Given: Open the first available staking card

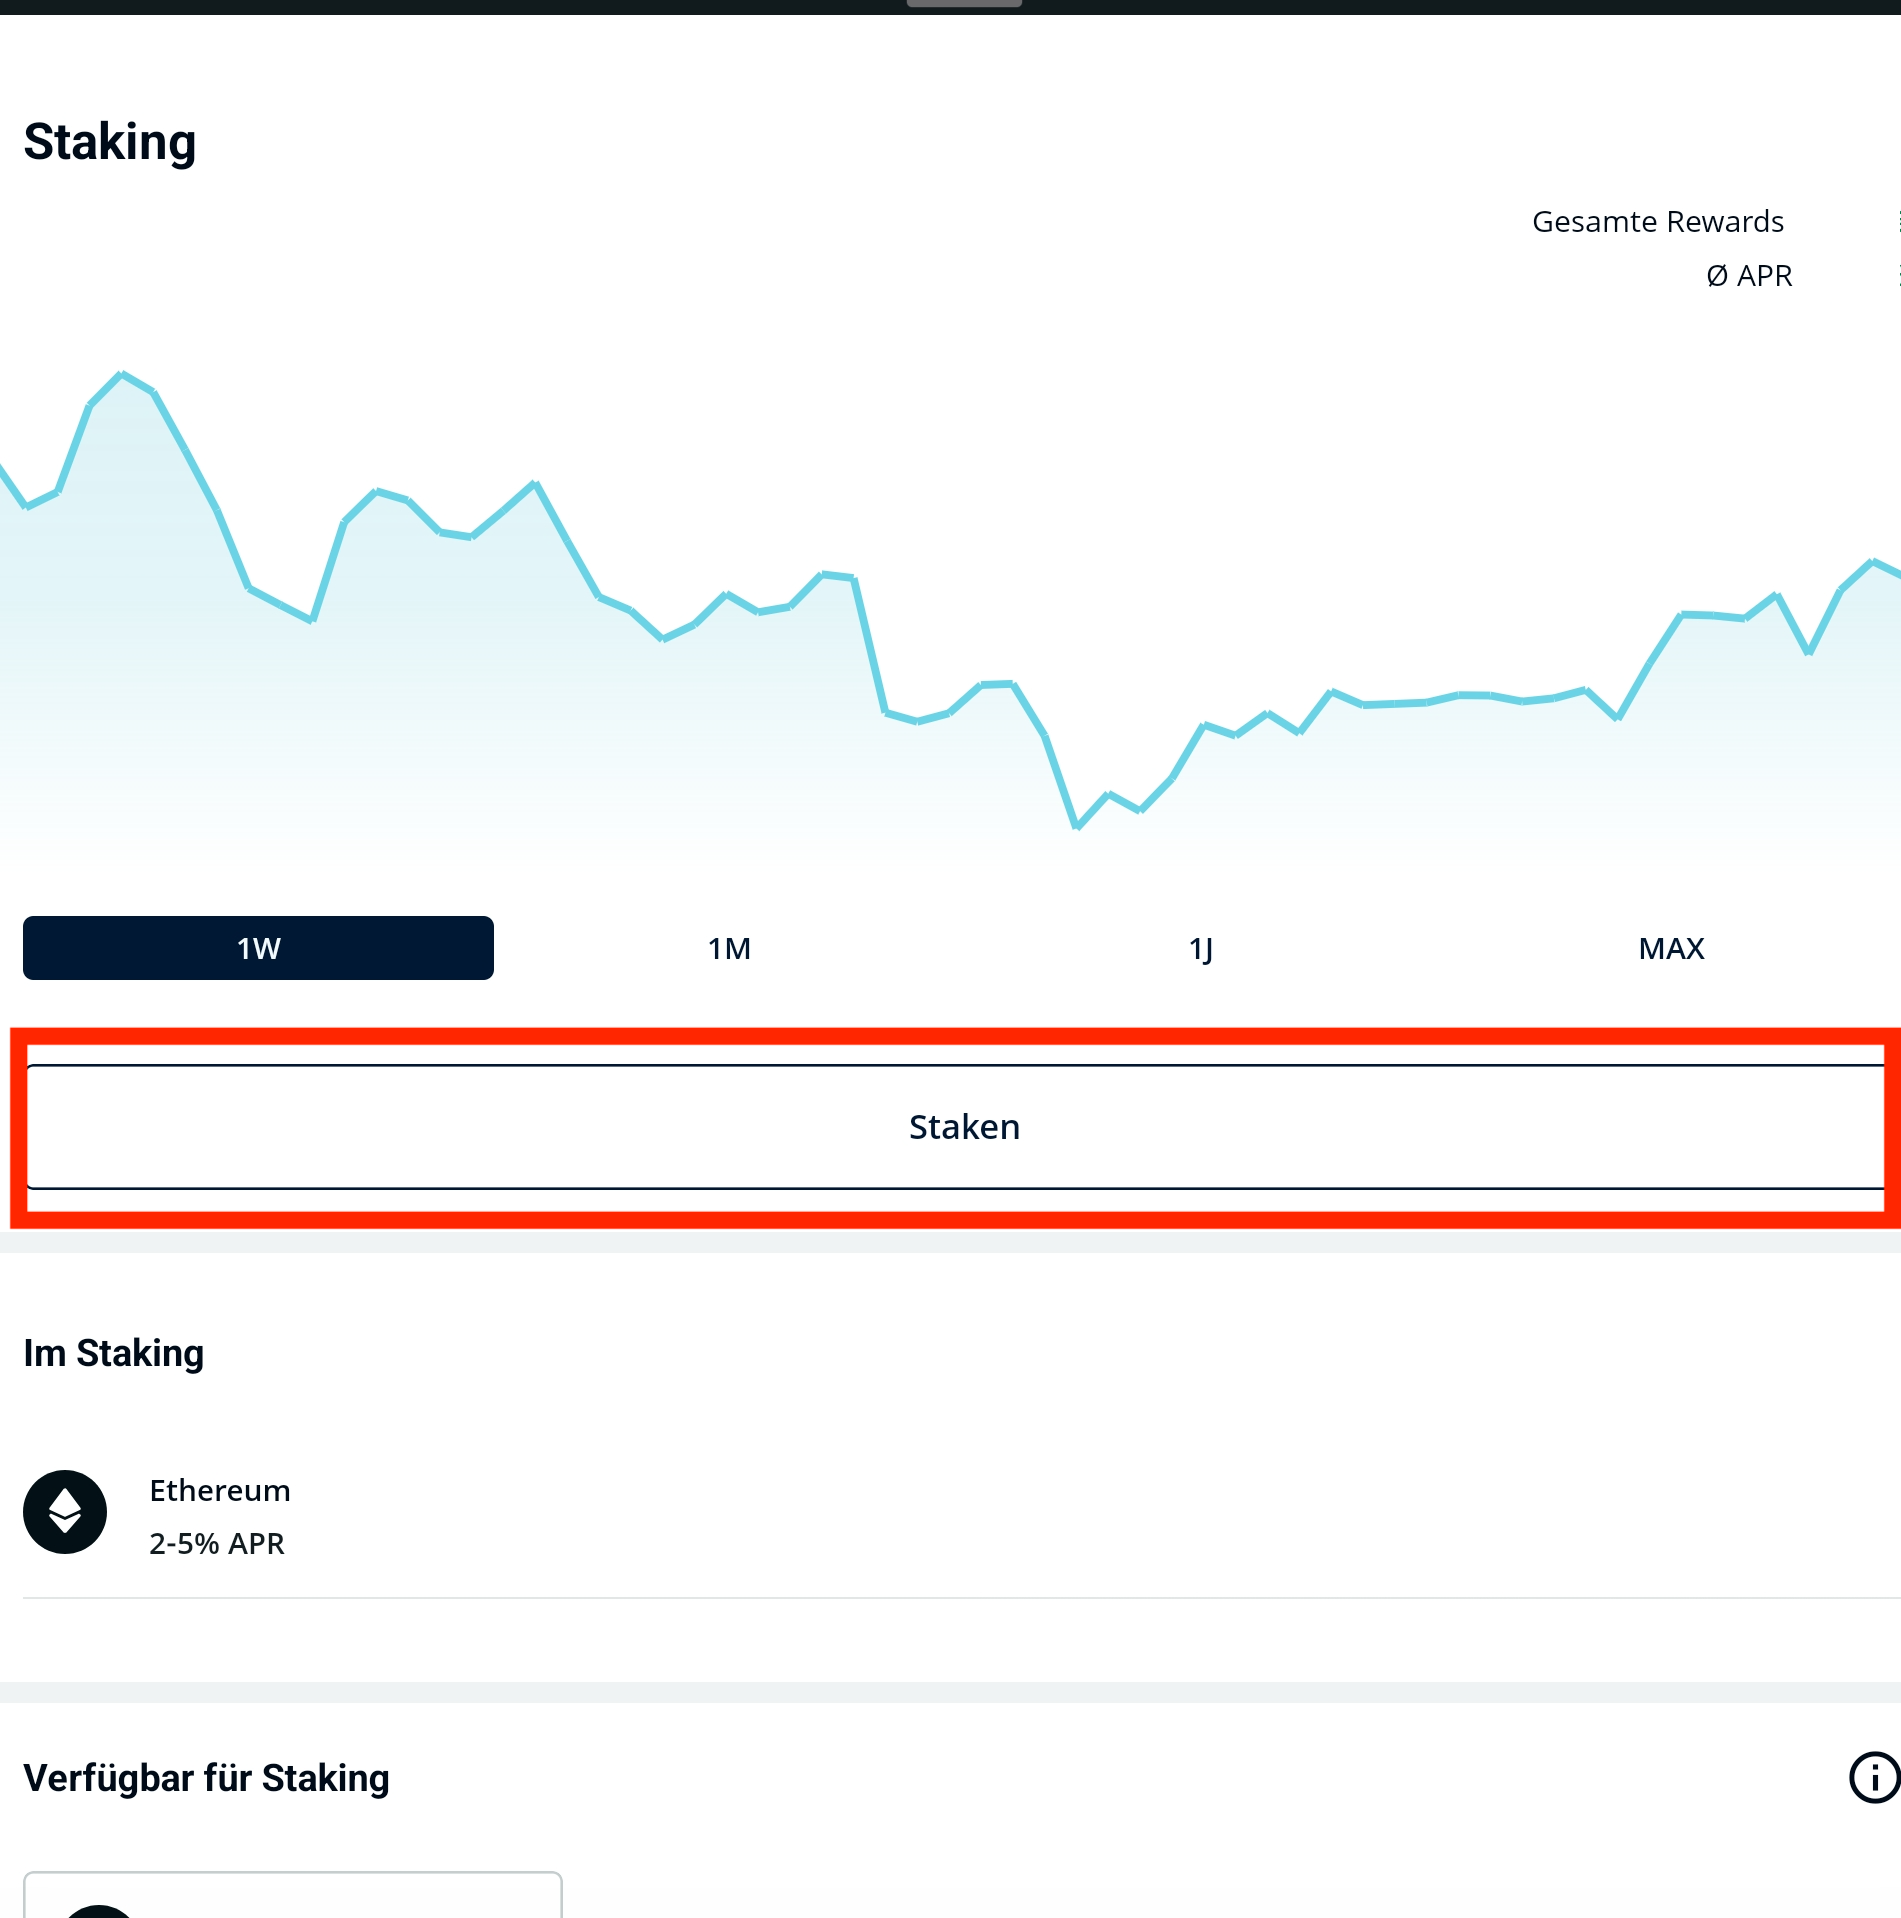Looking at the screenshot, I should (292, 1897).
